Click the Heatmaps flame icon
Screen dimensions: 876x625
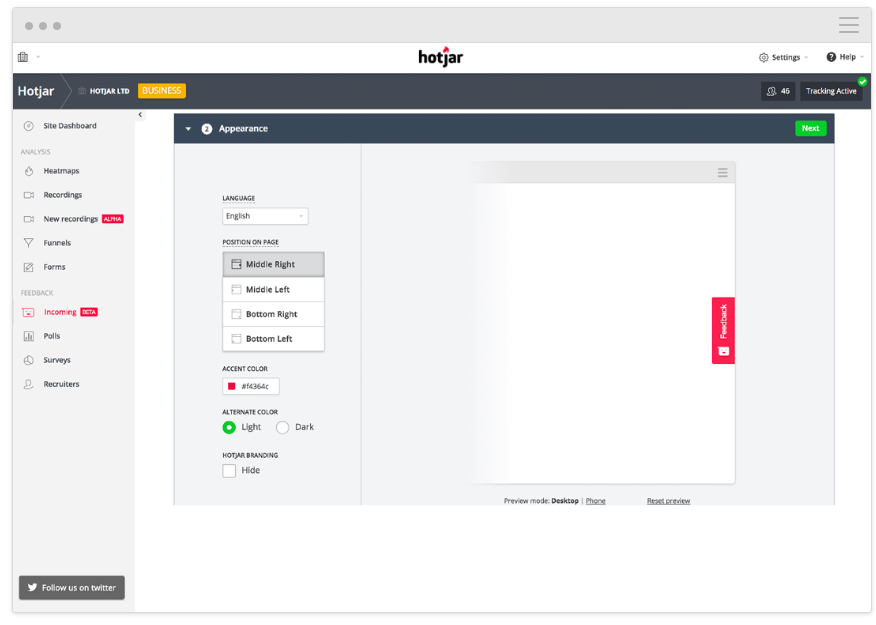coord(28,171)
